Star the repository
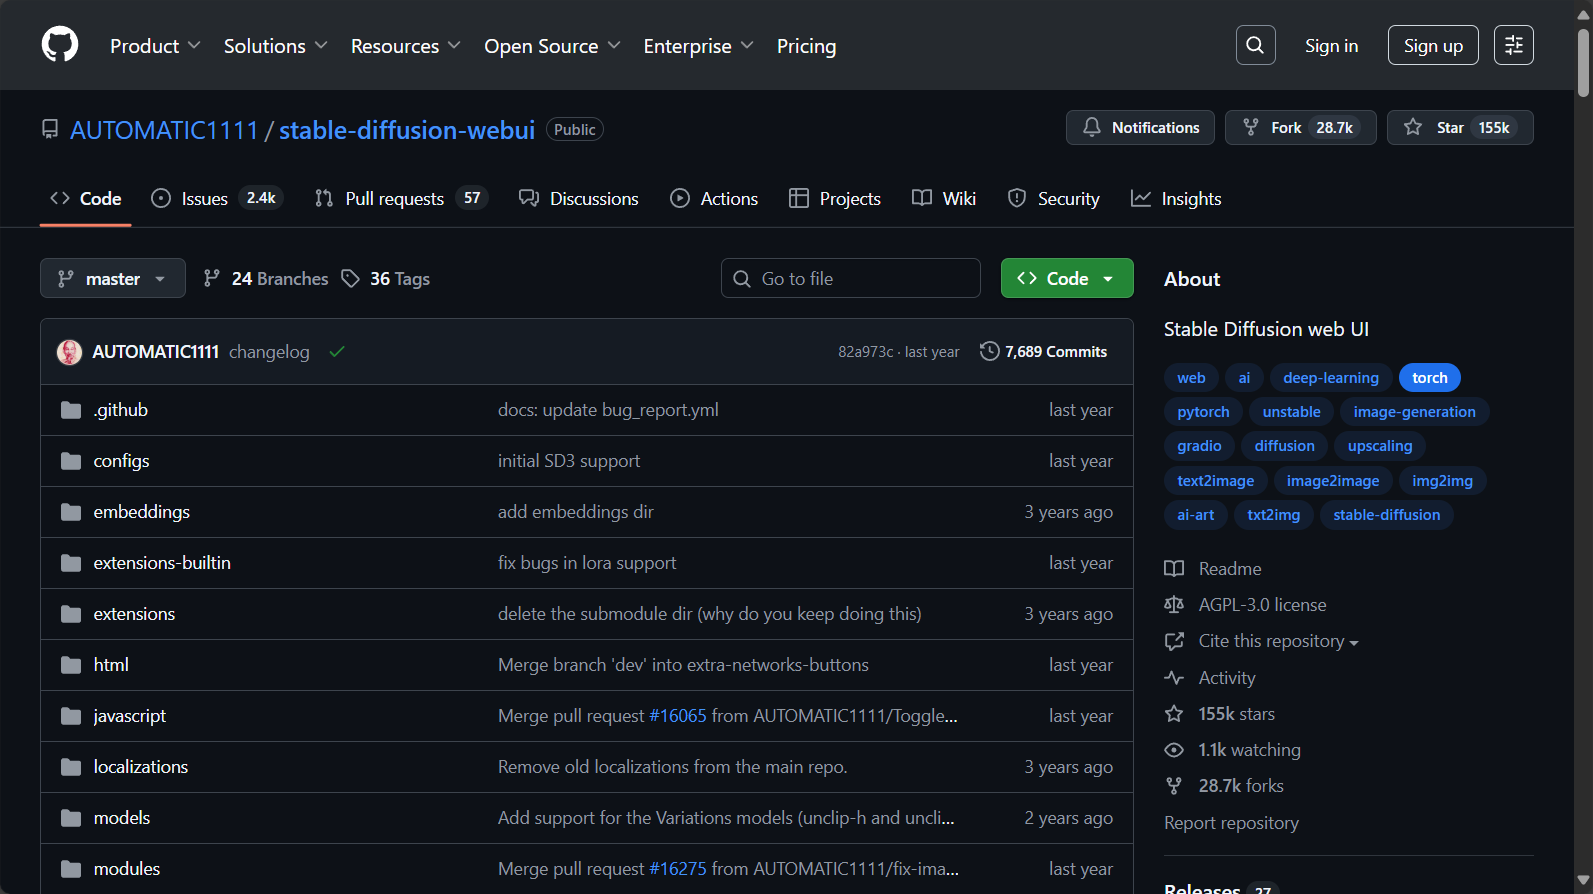Viewport: 1593px width, 894px height. (1460, 127)
